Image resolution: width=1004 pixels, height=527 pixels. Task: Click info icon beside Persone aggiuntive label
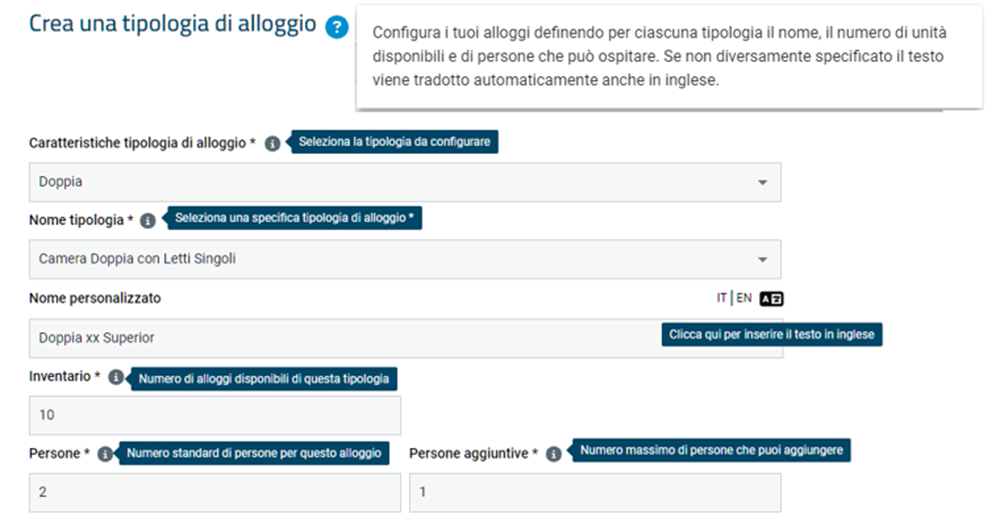tap(554, 454)
